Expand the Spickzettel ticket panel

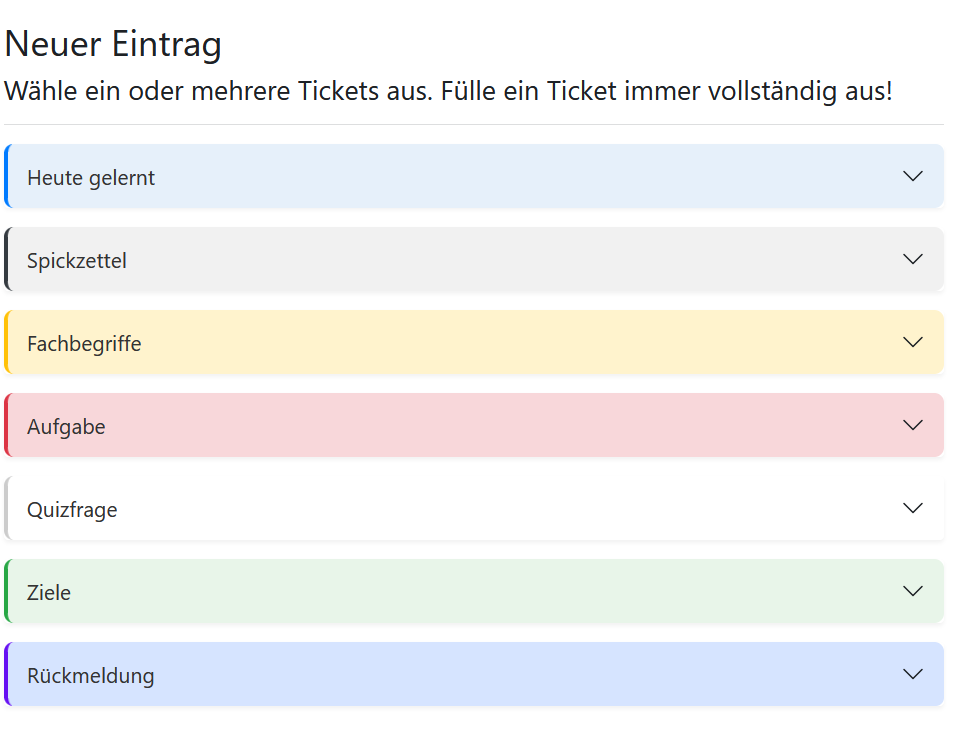pyautogui.click(x=474, y=259)
